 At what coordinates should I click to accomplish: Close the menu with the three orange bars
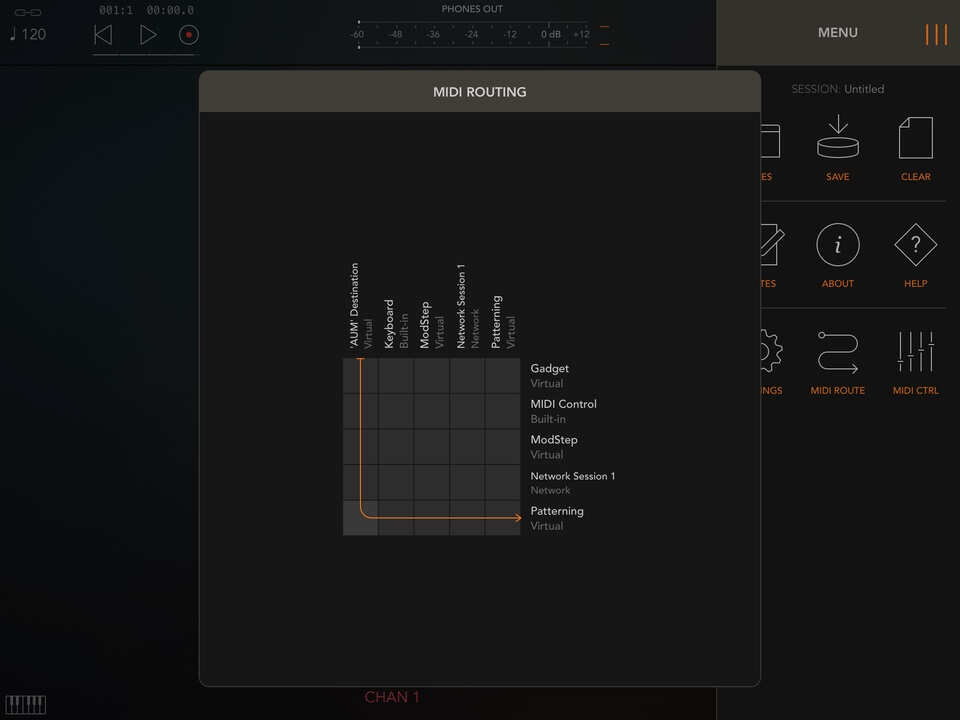[x=936, y=34]
